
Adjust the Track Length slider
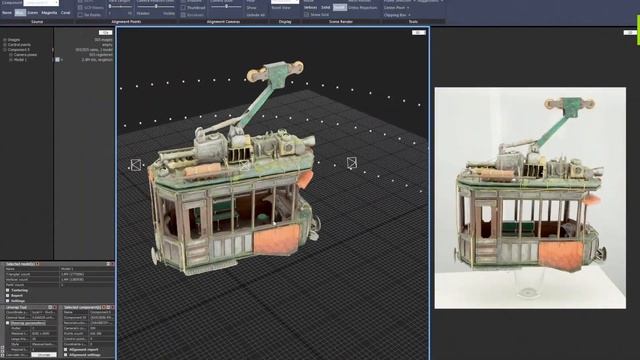point(120,7)
